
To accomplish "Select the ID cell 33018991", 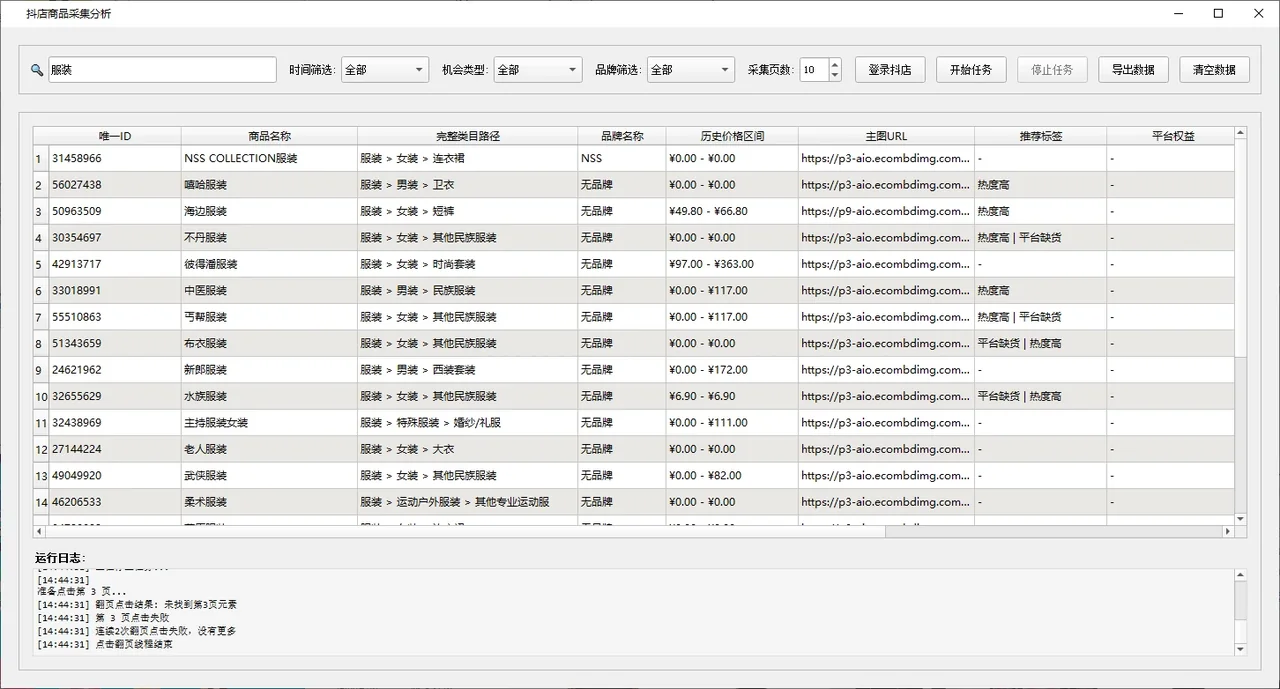I will (115, 290).
